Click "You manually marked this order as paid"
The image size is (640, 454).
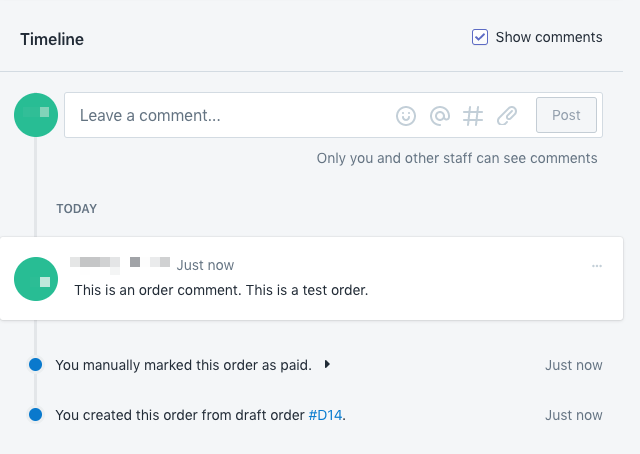click(x=183, y=365)
